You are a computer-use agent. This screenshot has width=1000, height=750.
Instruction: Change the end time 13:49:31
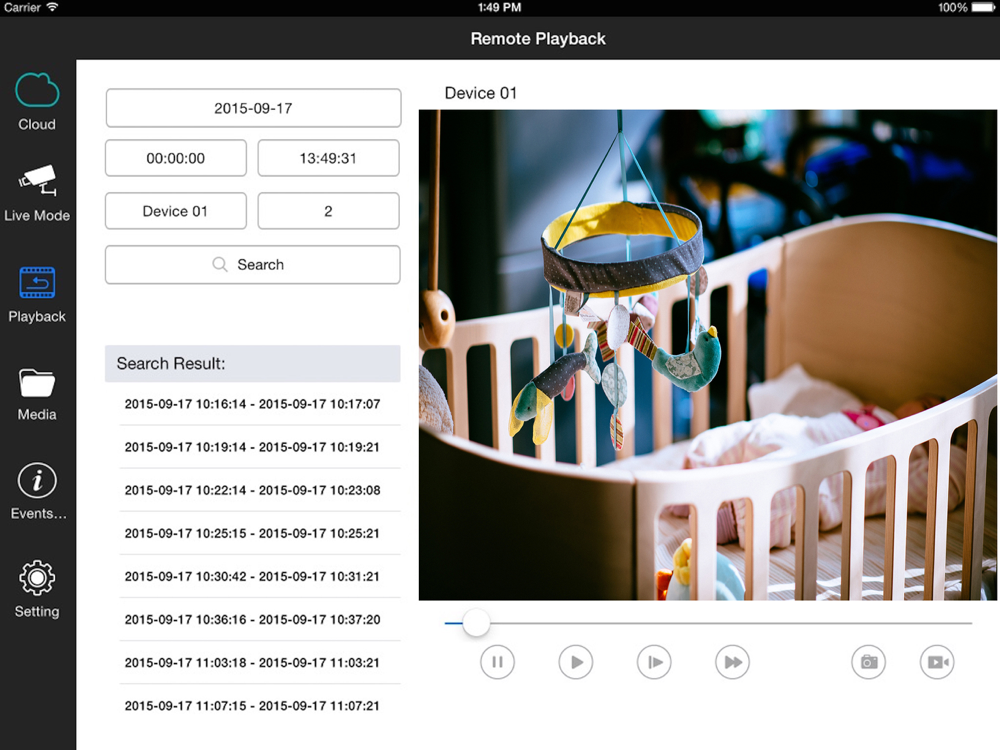tap(328, 158)
